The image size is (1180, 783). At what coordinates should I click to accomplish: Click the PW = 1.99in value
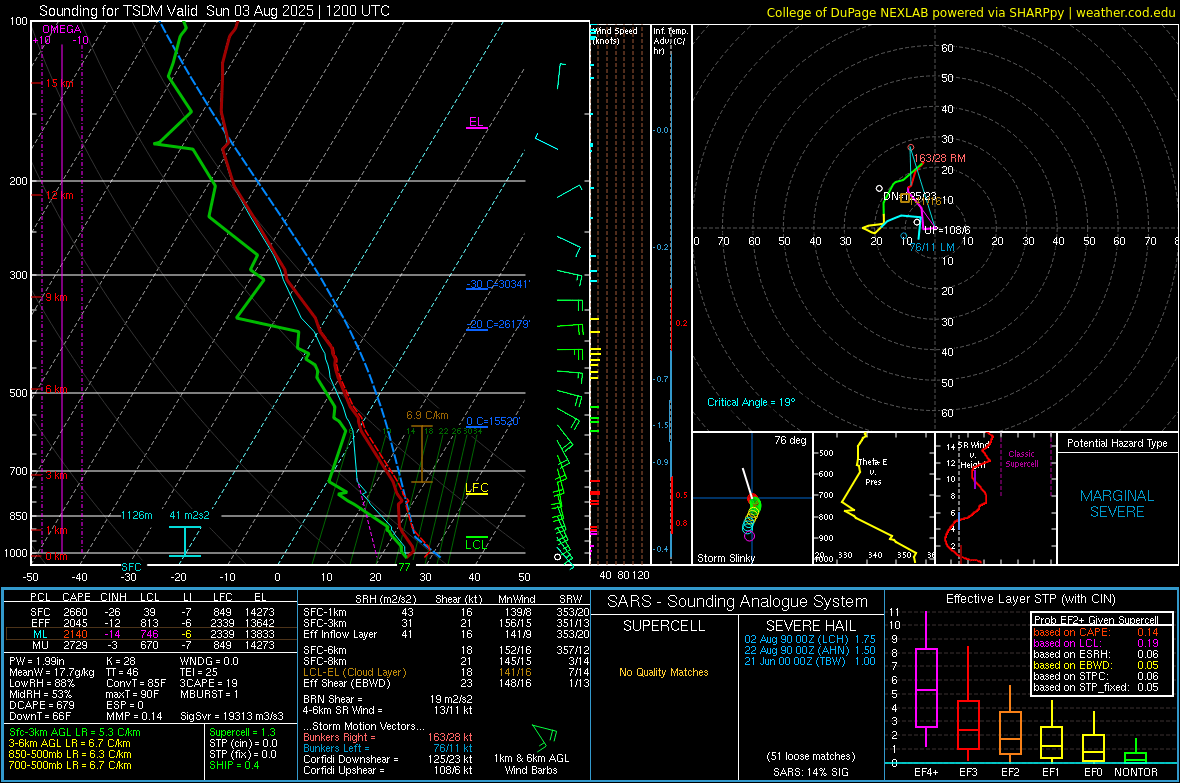36,661
